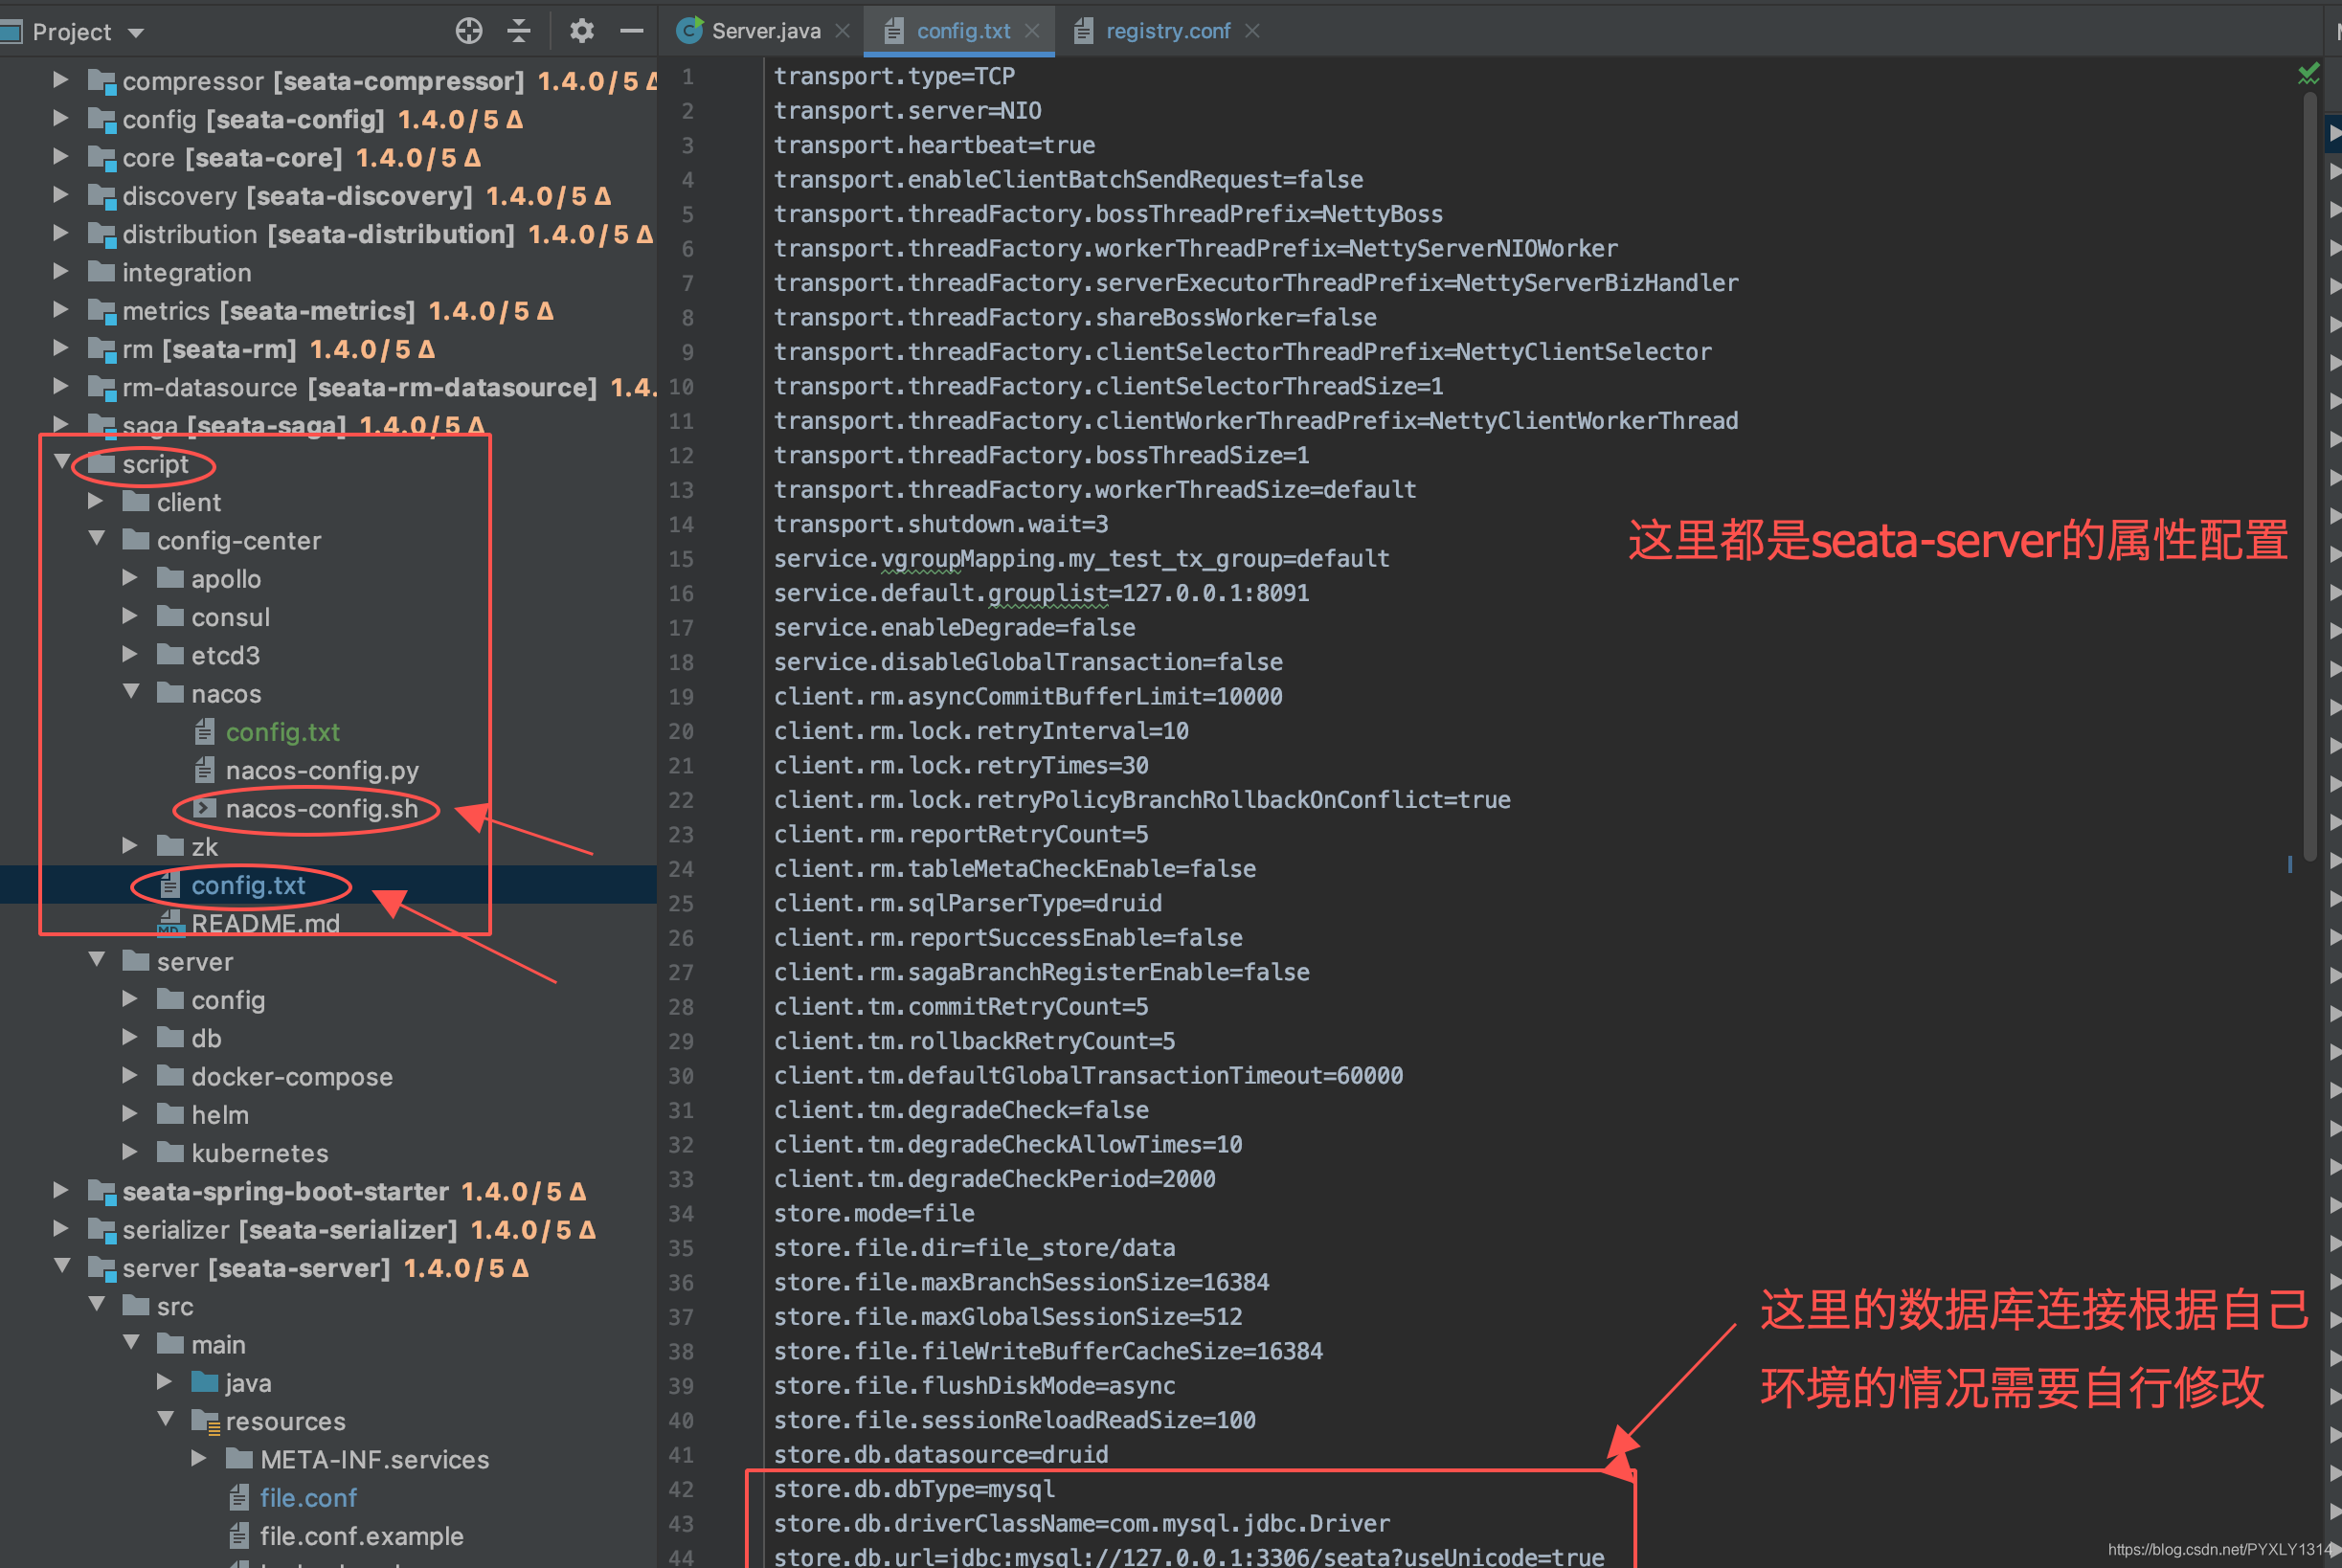Click the green inspection checkmark icon
The height and width of the screenshot is (1568, 2342).
coord(2309,73)
